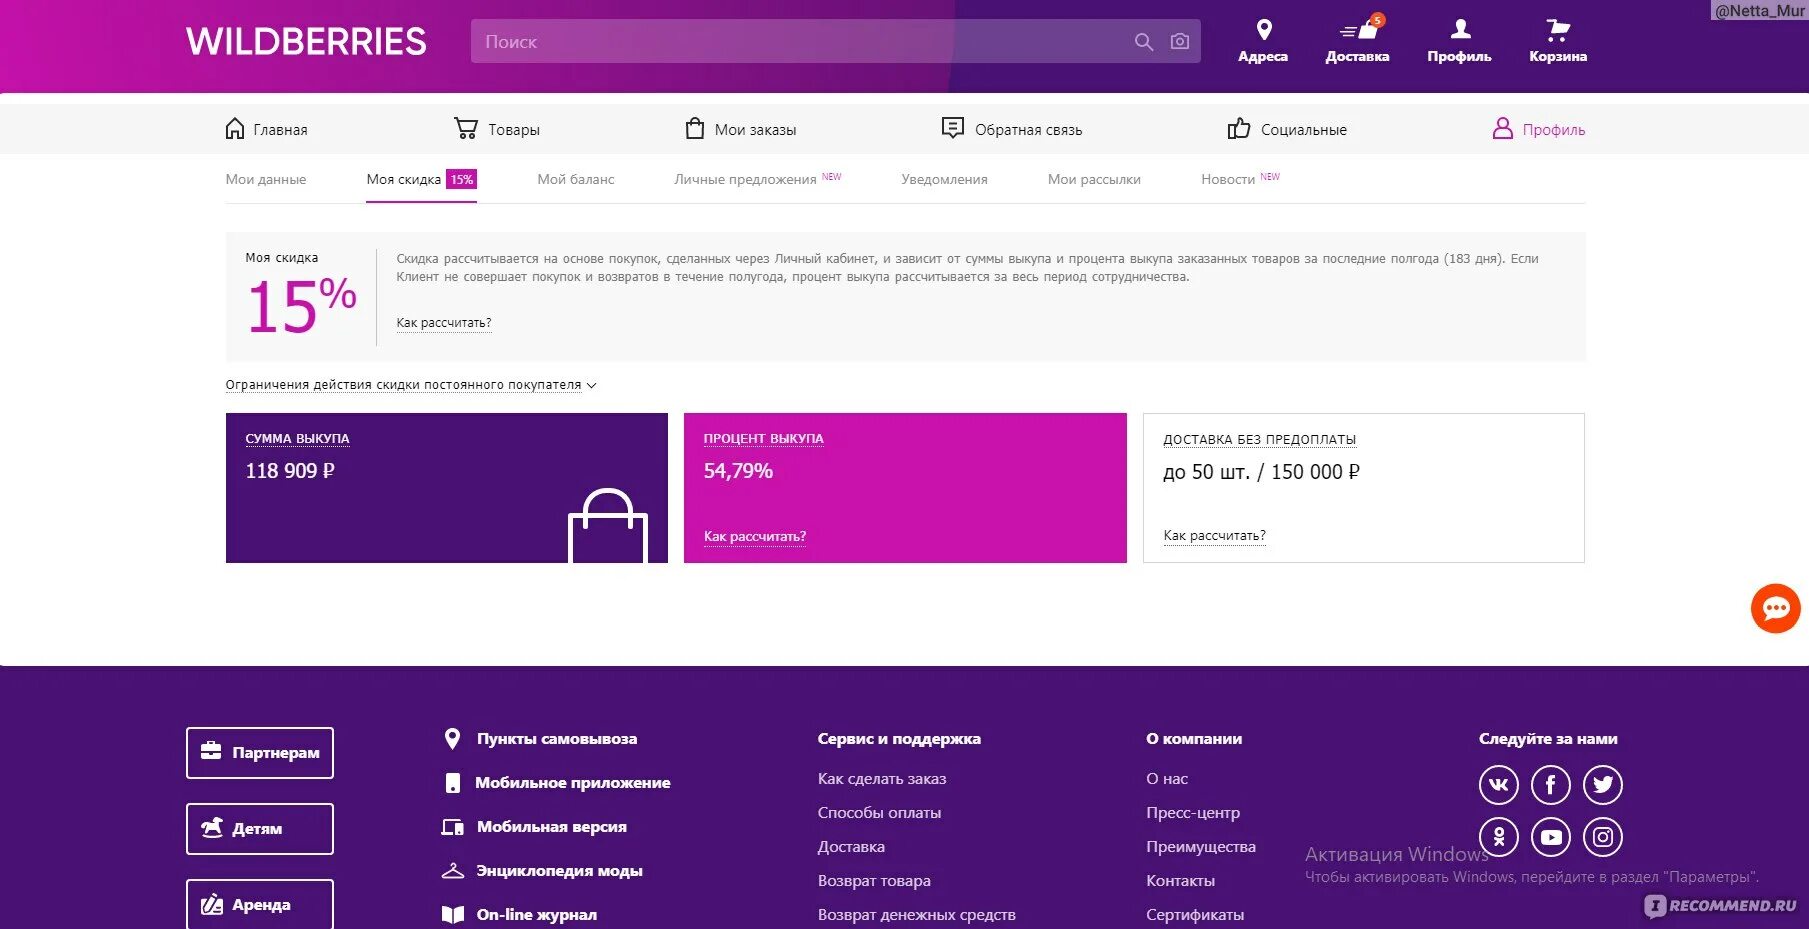Open Способы оплаты link
This screenshot has height=929, width=1809.
pos(879,813)
